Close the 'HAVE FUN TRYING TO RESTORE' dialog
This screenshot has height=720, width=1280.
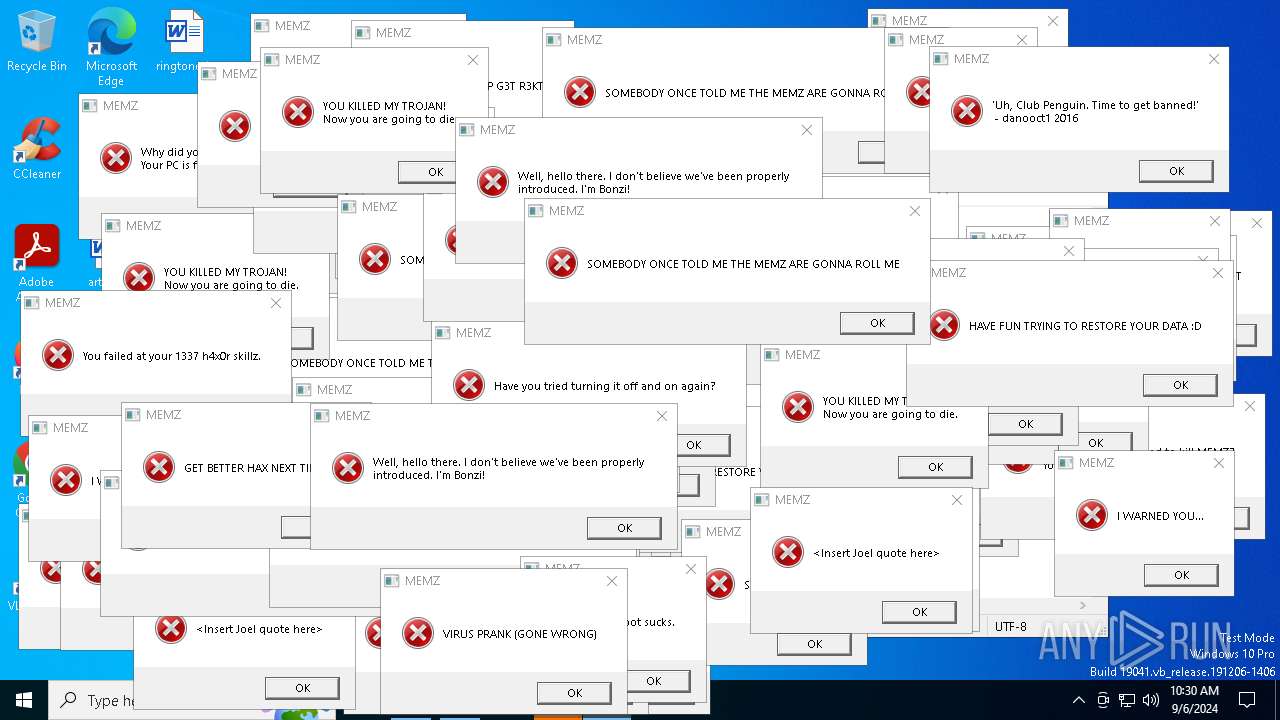(x=1217, y=272)
